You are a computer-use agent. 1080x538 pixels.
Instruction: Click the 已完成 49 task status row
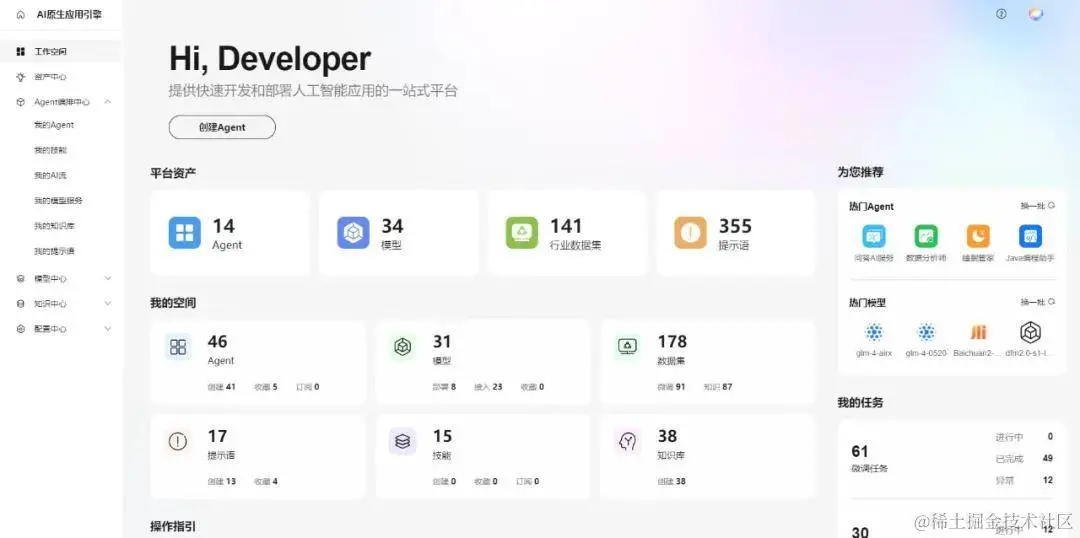coord(1024,458)
